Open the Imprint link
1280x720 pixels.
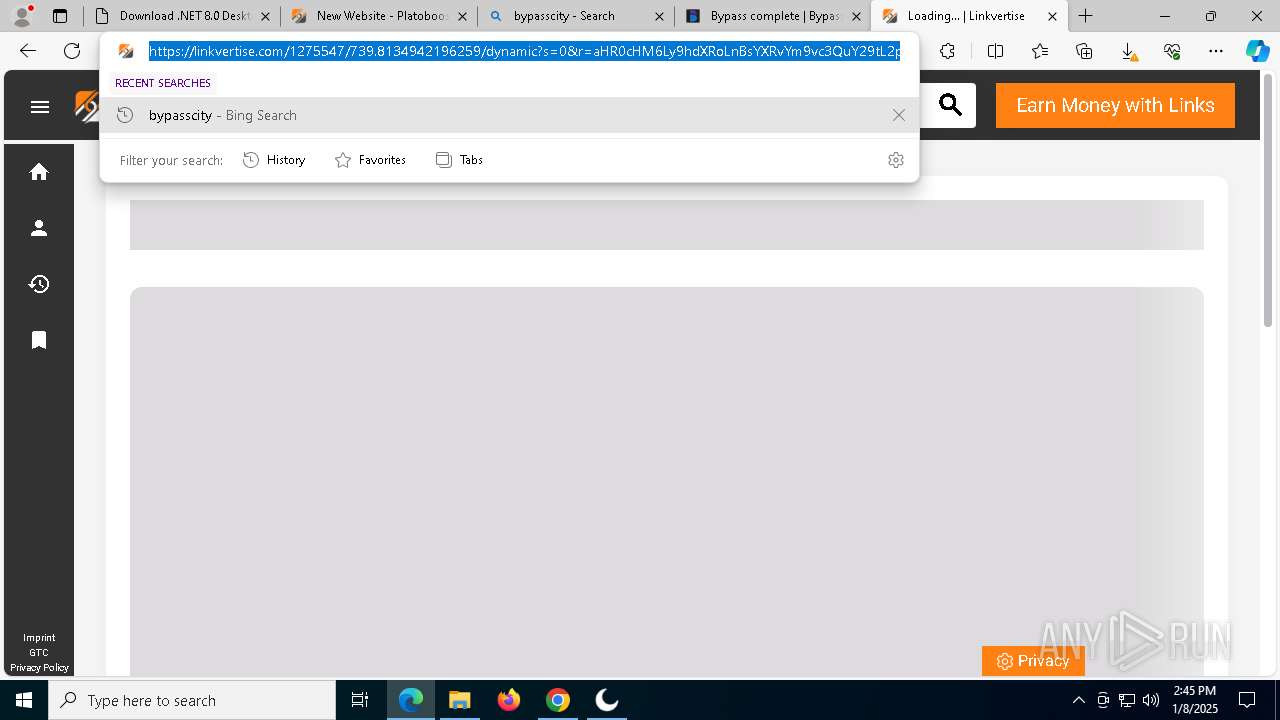(x=39, y=638)
